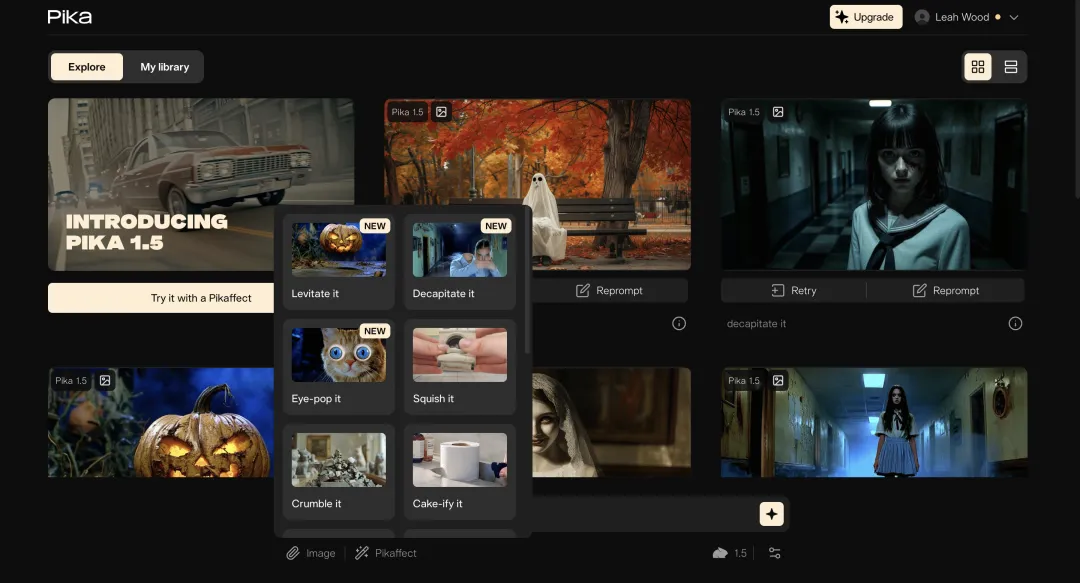Choose the Squish it effect
This screenshot has width=1080, height=583.
point(459,367)
